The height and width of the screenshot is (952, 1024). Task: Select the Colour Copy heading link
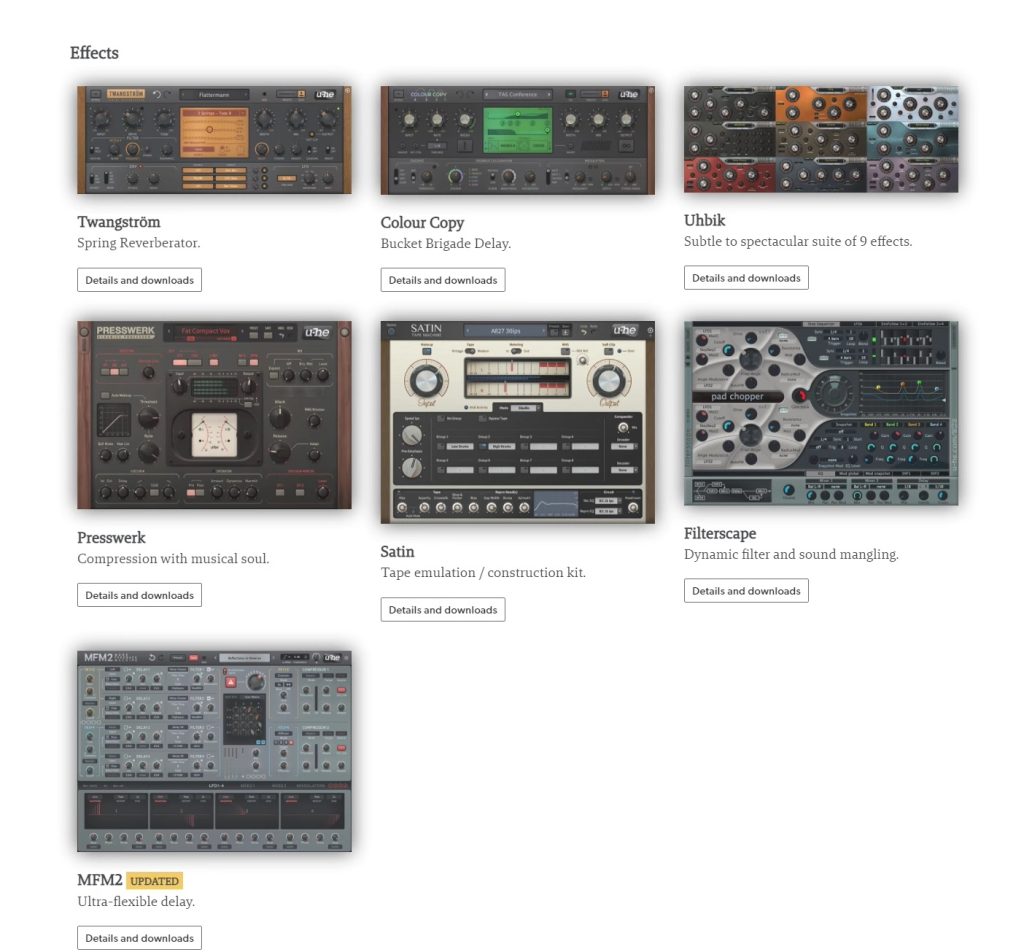422,222
